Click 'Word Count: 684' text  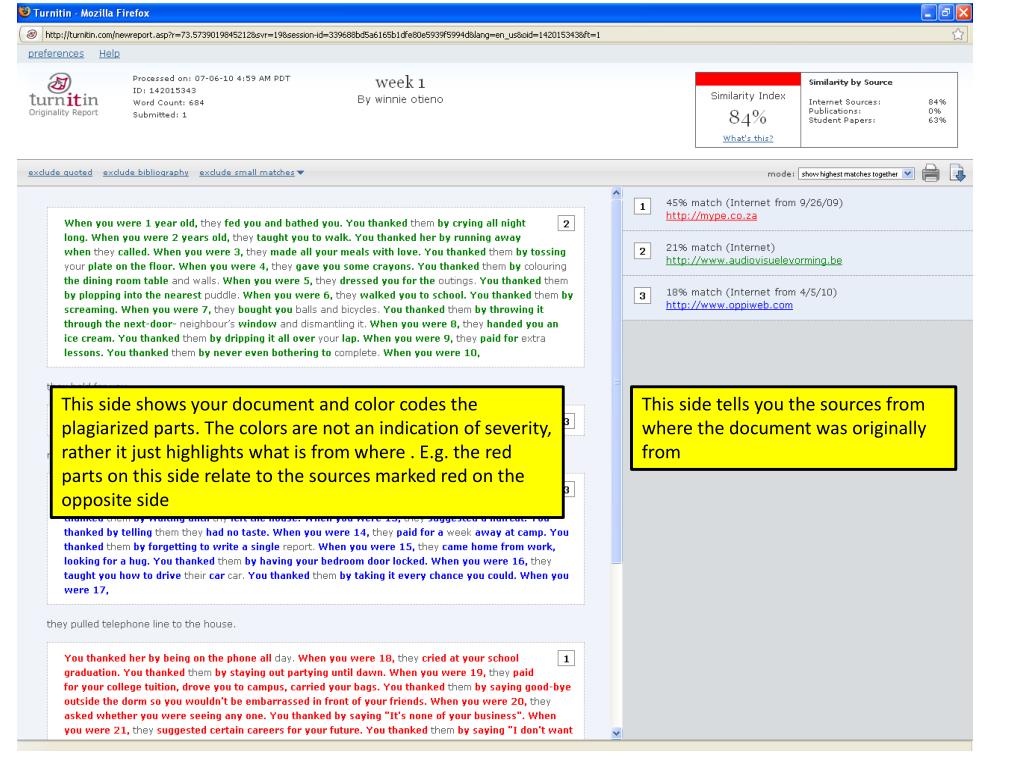tap(168, 103)
